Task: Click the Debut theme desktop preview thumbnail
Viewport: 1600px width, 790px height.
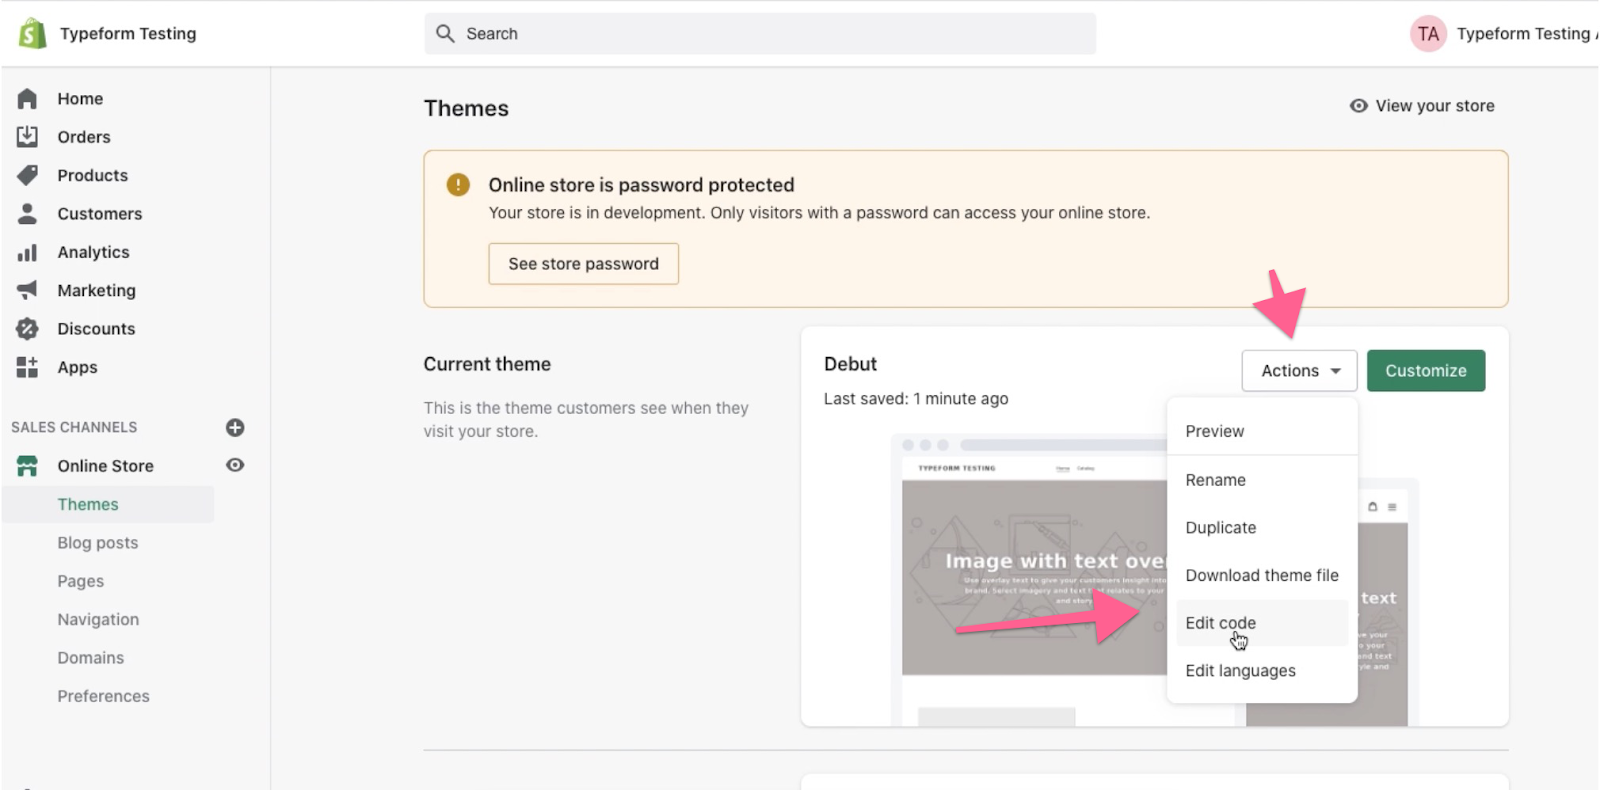Action: (1034, 580)
